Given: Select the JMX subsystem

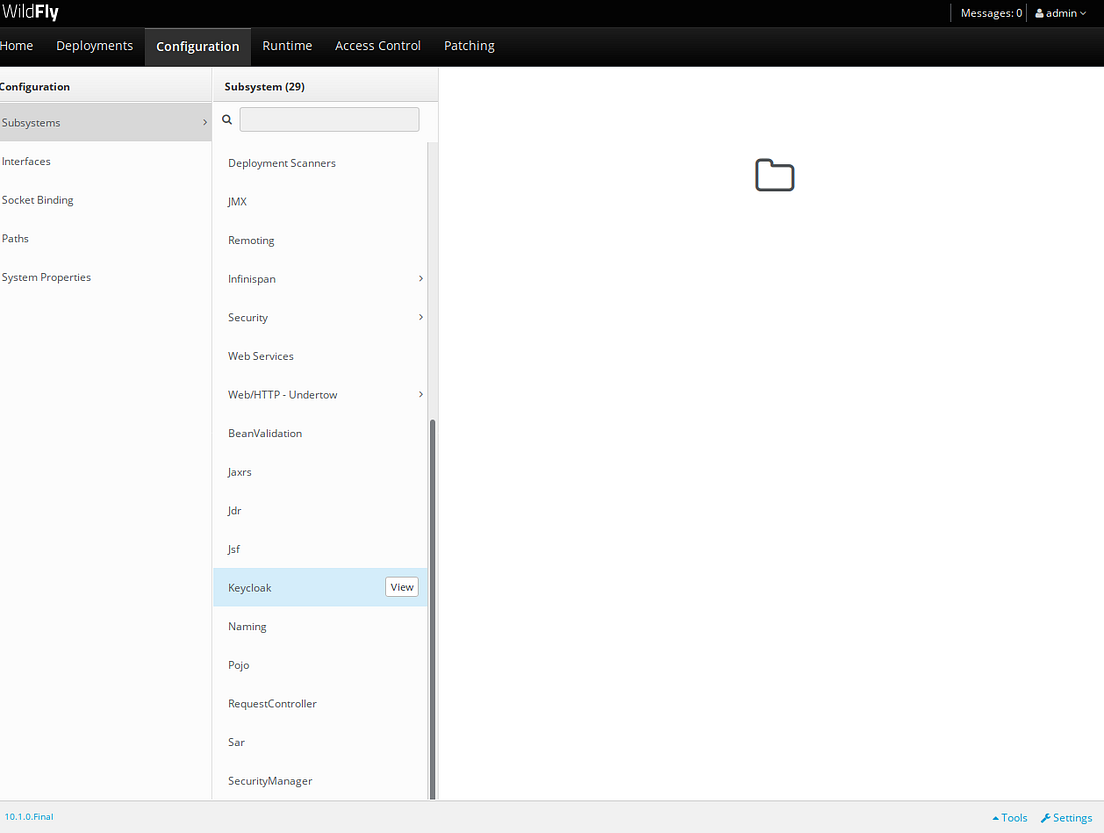Looking at the screenshot, I should 237,201.
